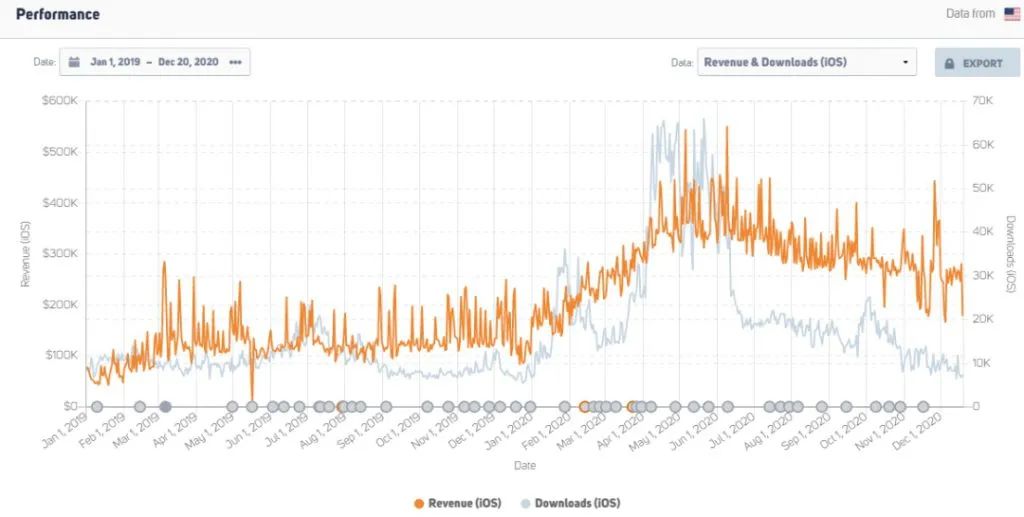Click the arrow of the Data dropdown

point(905,62)
